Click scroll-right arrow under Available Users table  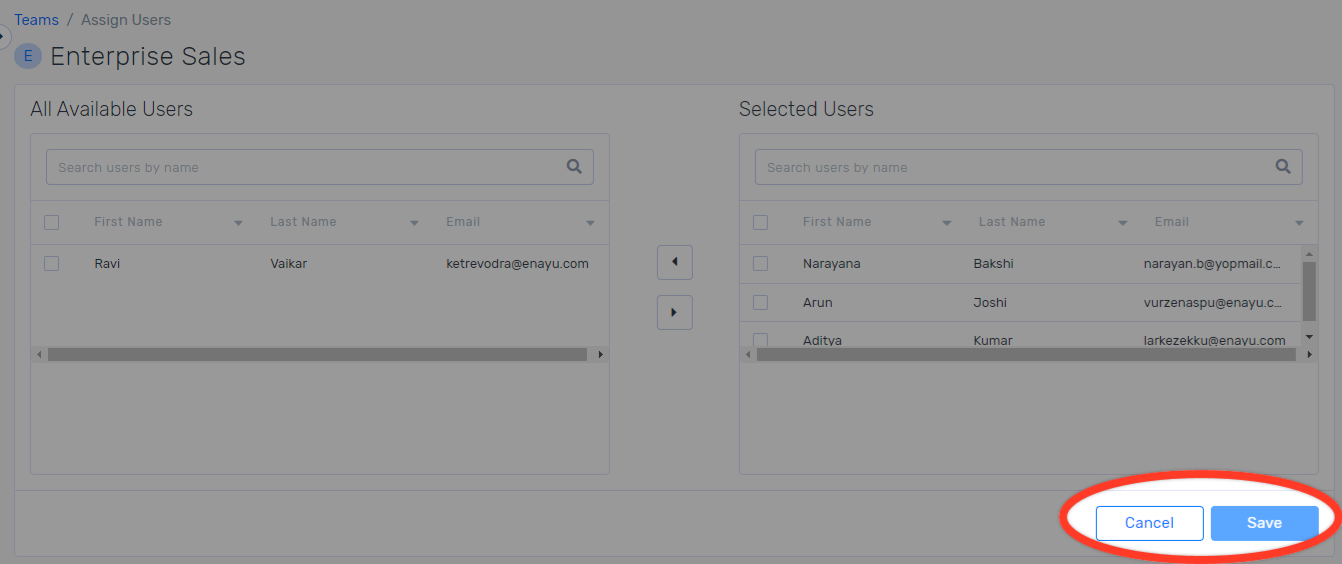tap(600, 354)
